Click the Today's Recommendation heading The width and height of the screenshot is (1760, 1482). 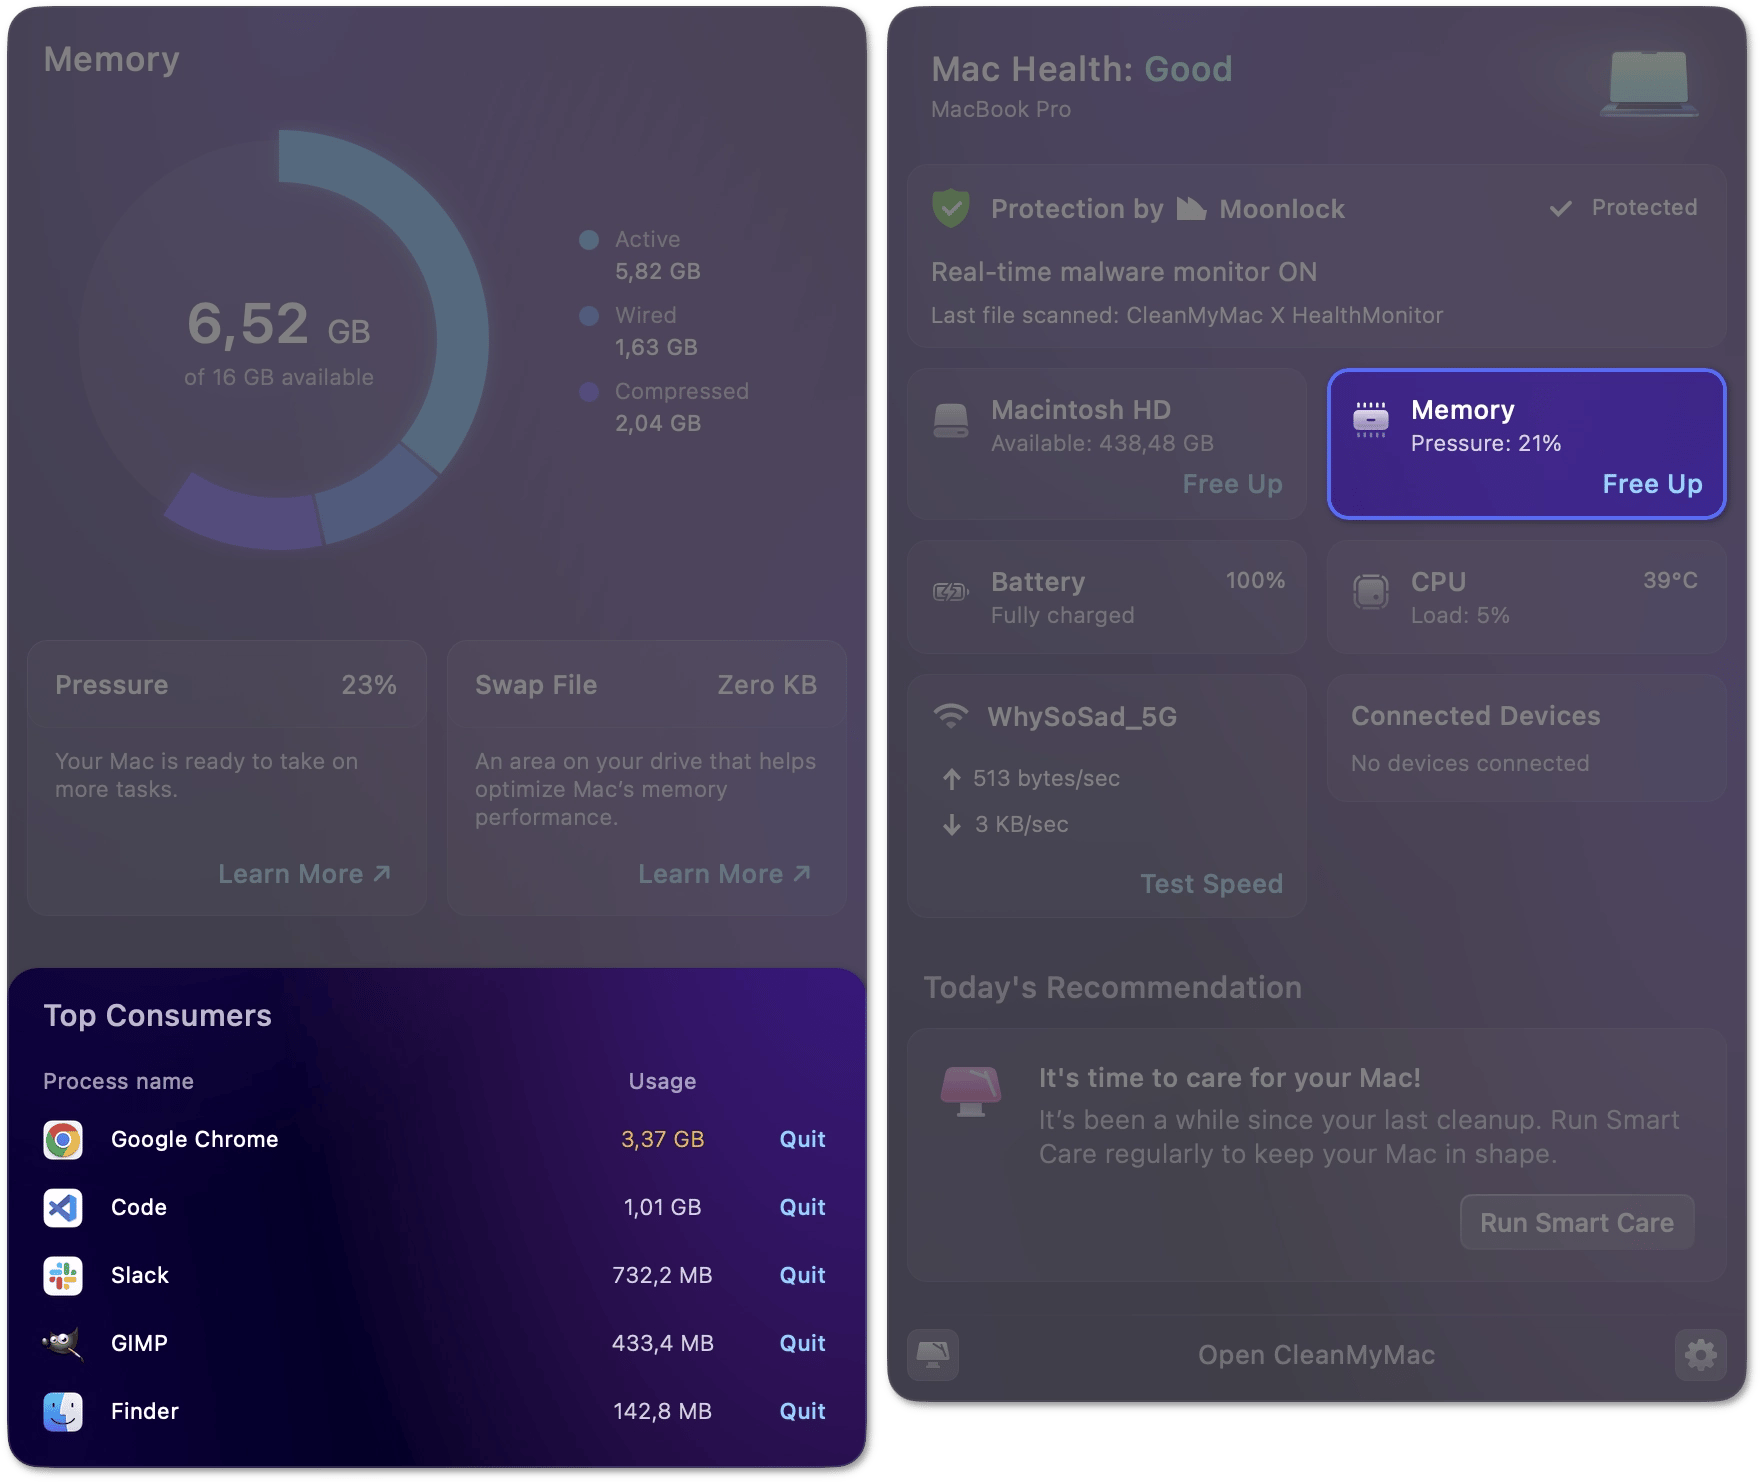click(x=1112, y=988)
